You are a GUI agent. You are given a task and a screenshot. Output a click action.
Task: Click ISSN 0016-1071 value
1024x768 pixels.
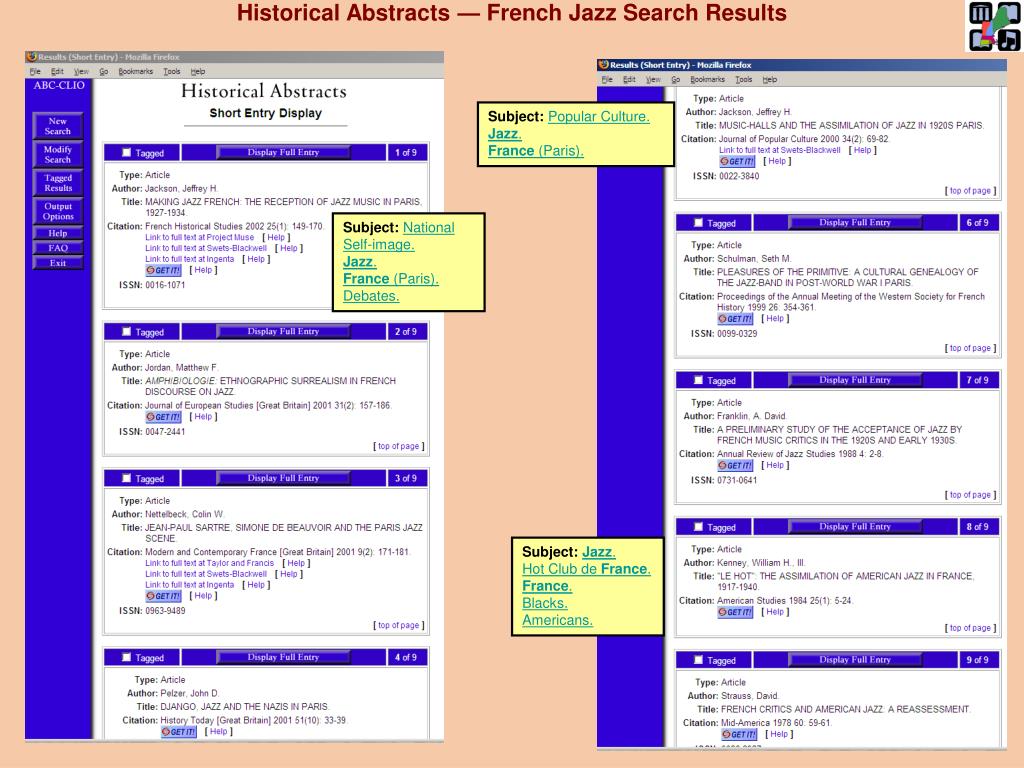tap(165, 285)
